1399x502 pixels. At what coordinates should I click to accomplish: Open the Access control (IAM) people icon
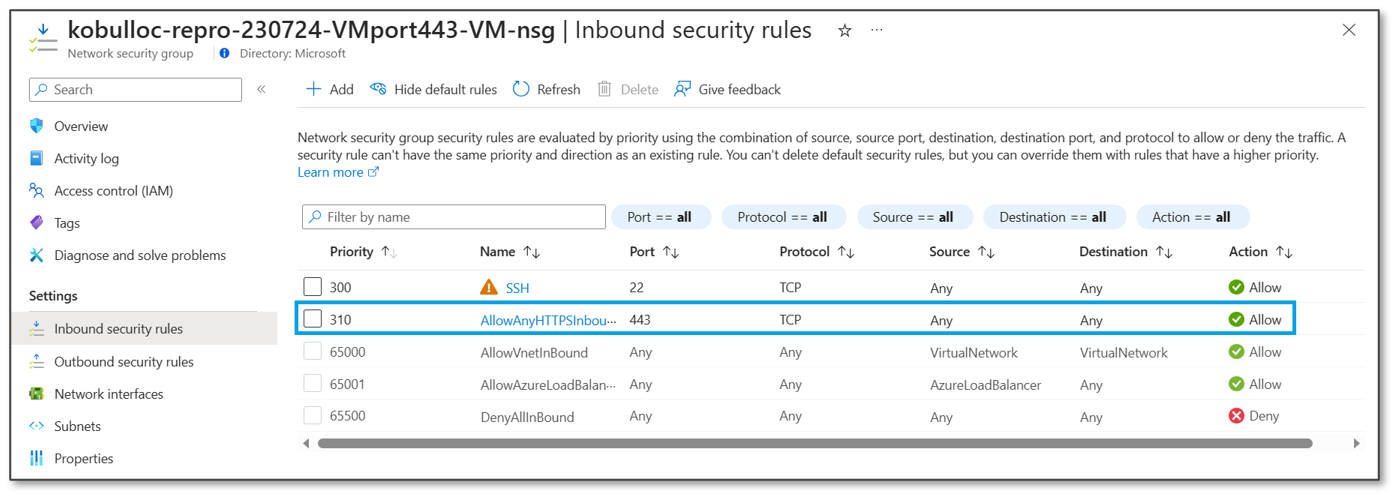point(37,190)
